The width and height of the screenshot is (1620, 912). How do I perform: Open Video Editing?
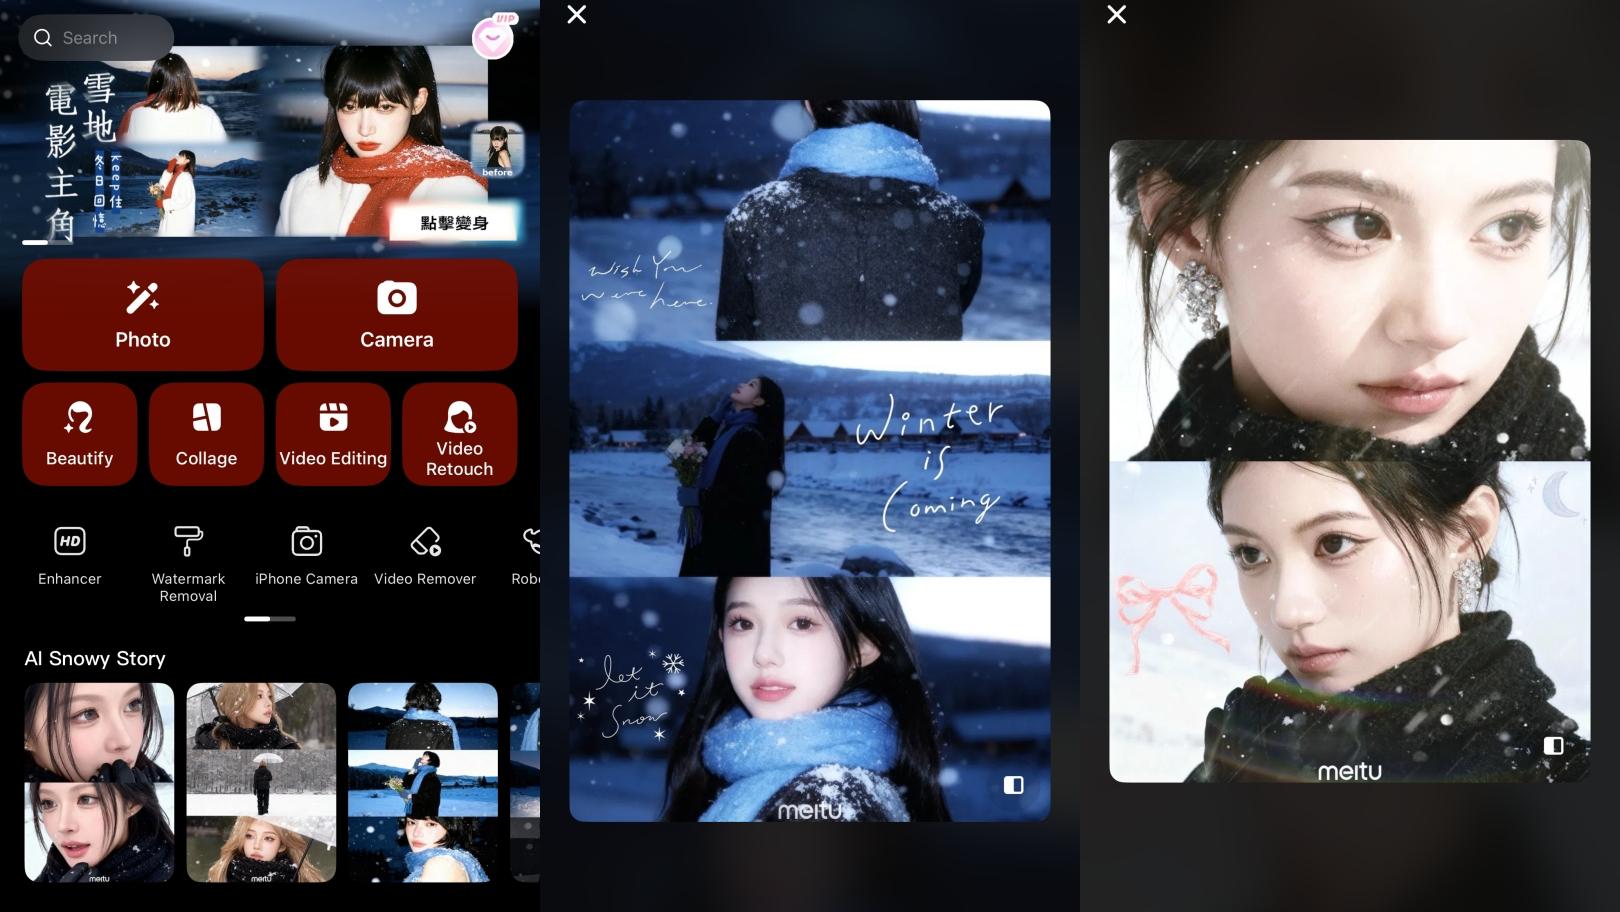click(333, 434)
